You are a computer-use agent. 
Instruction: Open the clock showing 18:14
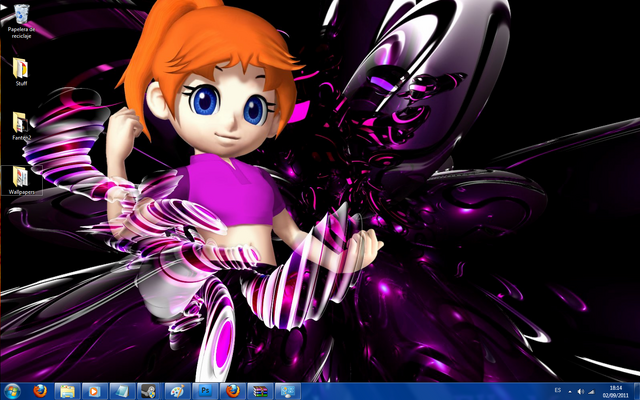pos(616,391)
